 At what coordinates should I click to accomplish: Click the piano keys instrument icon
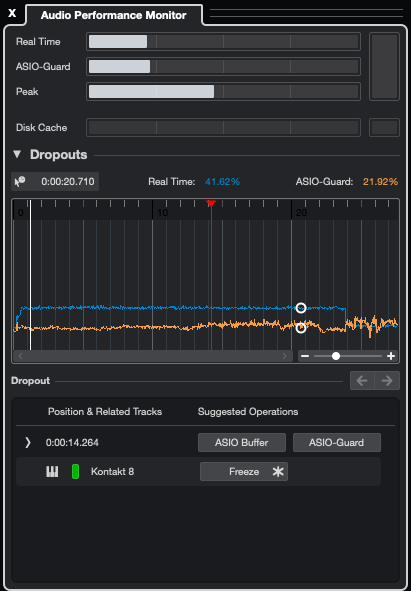click(52, 472)
